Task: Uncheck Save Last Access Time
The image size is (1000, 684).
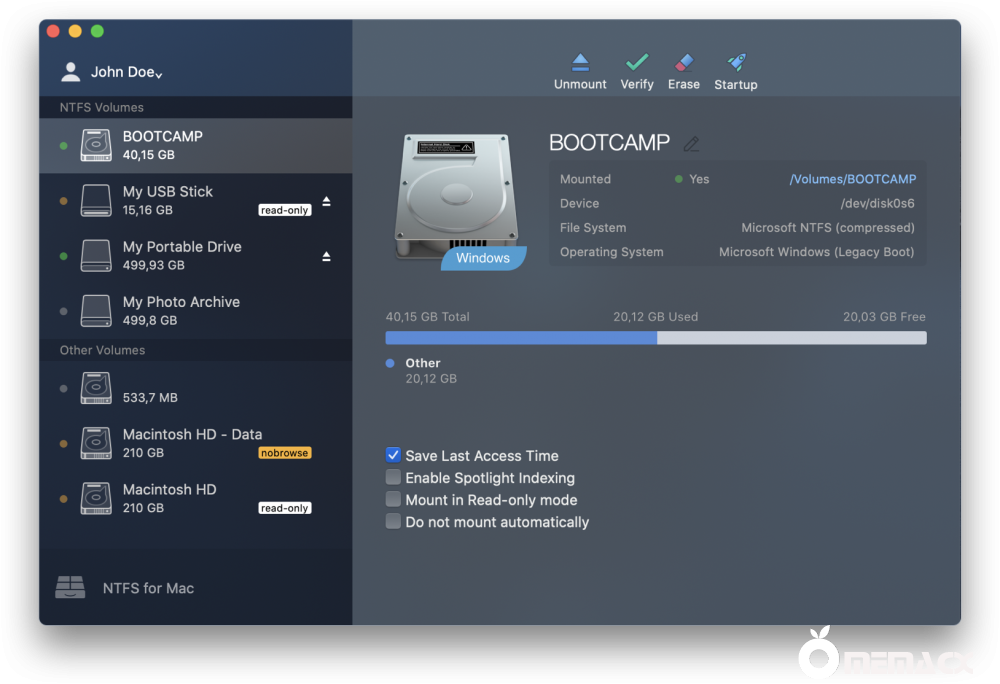Action: point(394,455)
